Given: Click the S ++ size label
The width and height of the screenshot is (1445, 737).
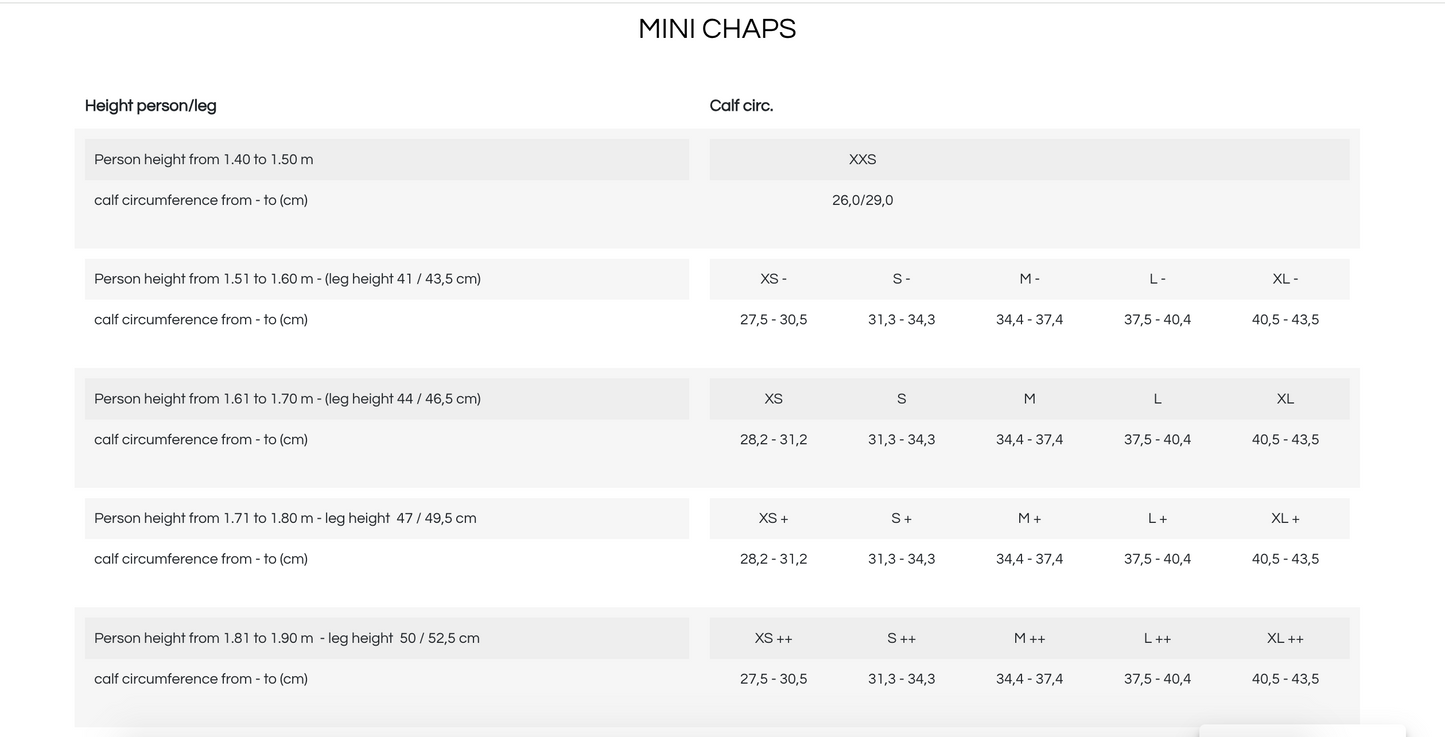Looking at the screenshot, I should (901, 639).
